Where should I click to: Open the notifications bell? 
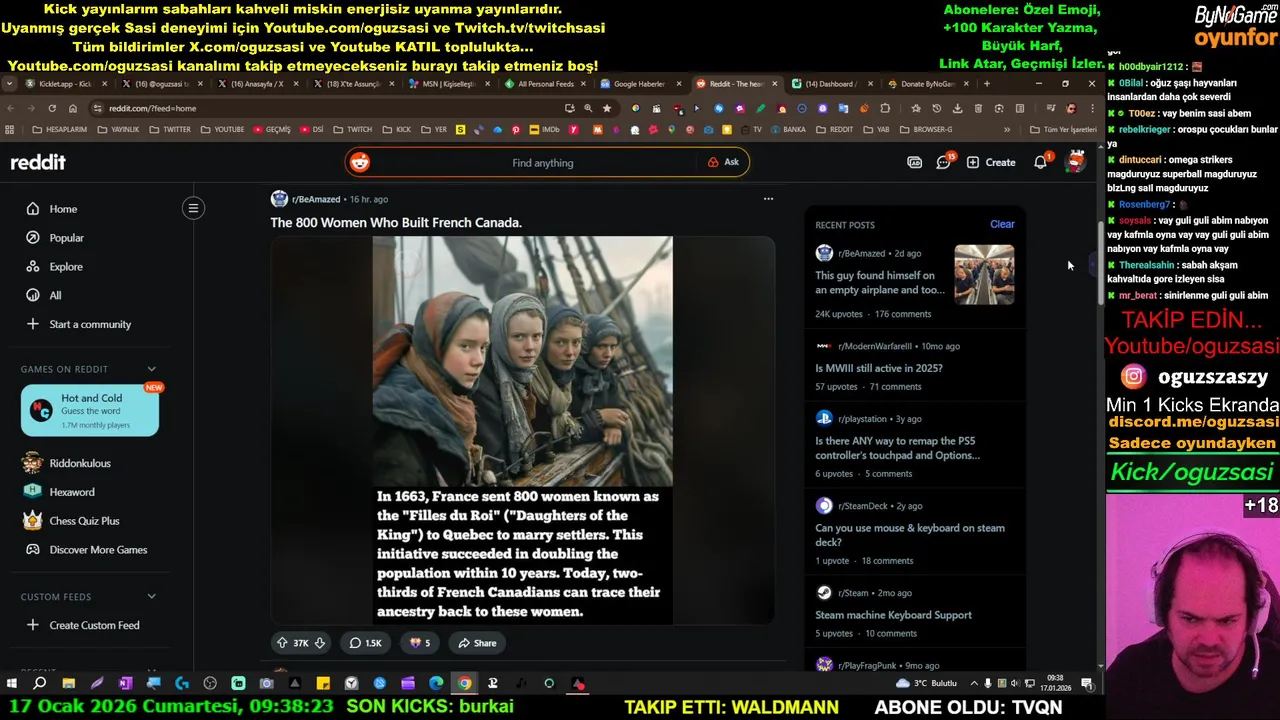click(1040, 162)
